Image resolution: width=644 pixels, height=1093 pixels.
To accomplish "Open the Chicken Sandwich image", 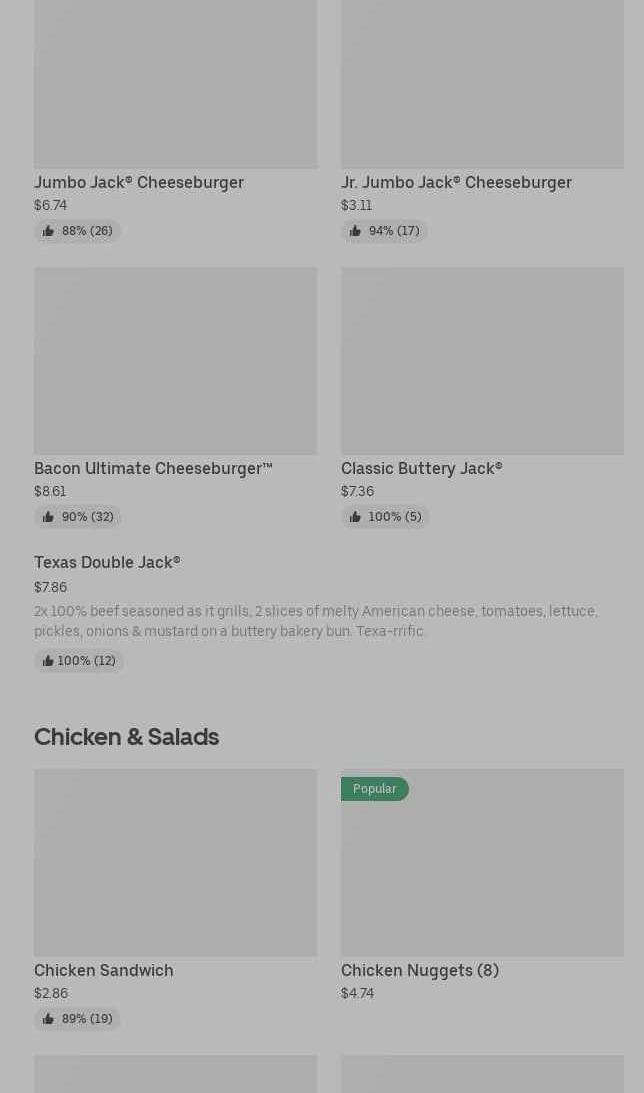I will pos(175,862).
